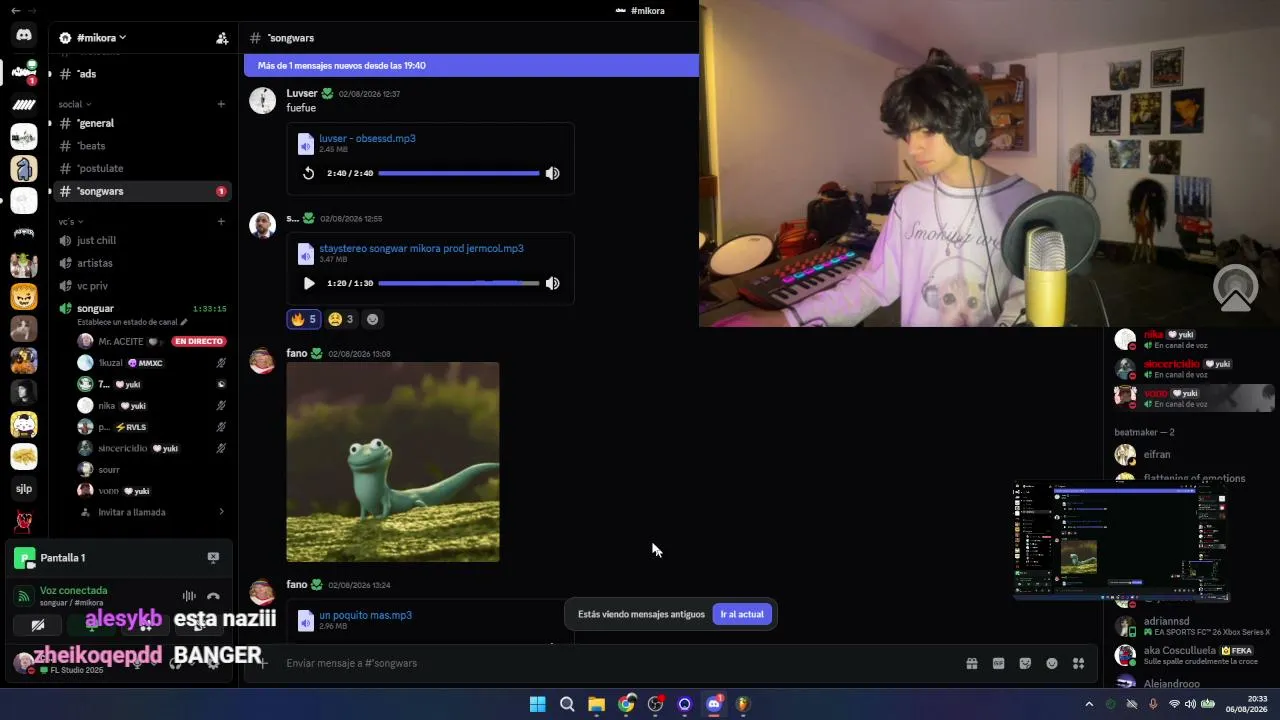Open the beats text channel

click(144, 146)
